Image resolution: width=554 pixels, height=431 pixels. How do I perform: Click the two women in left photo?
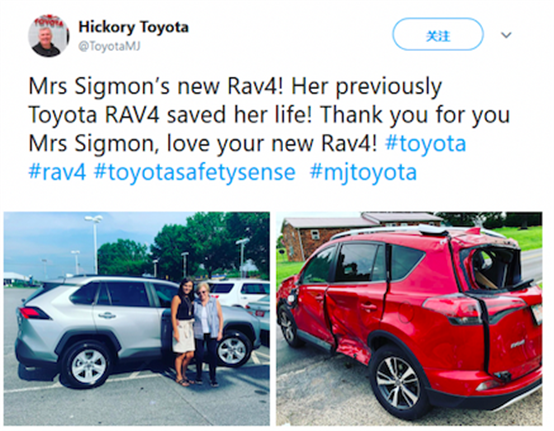click(196, 332)
